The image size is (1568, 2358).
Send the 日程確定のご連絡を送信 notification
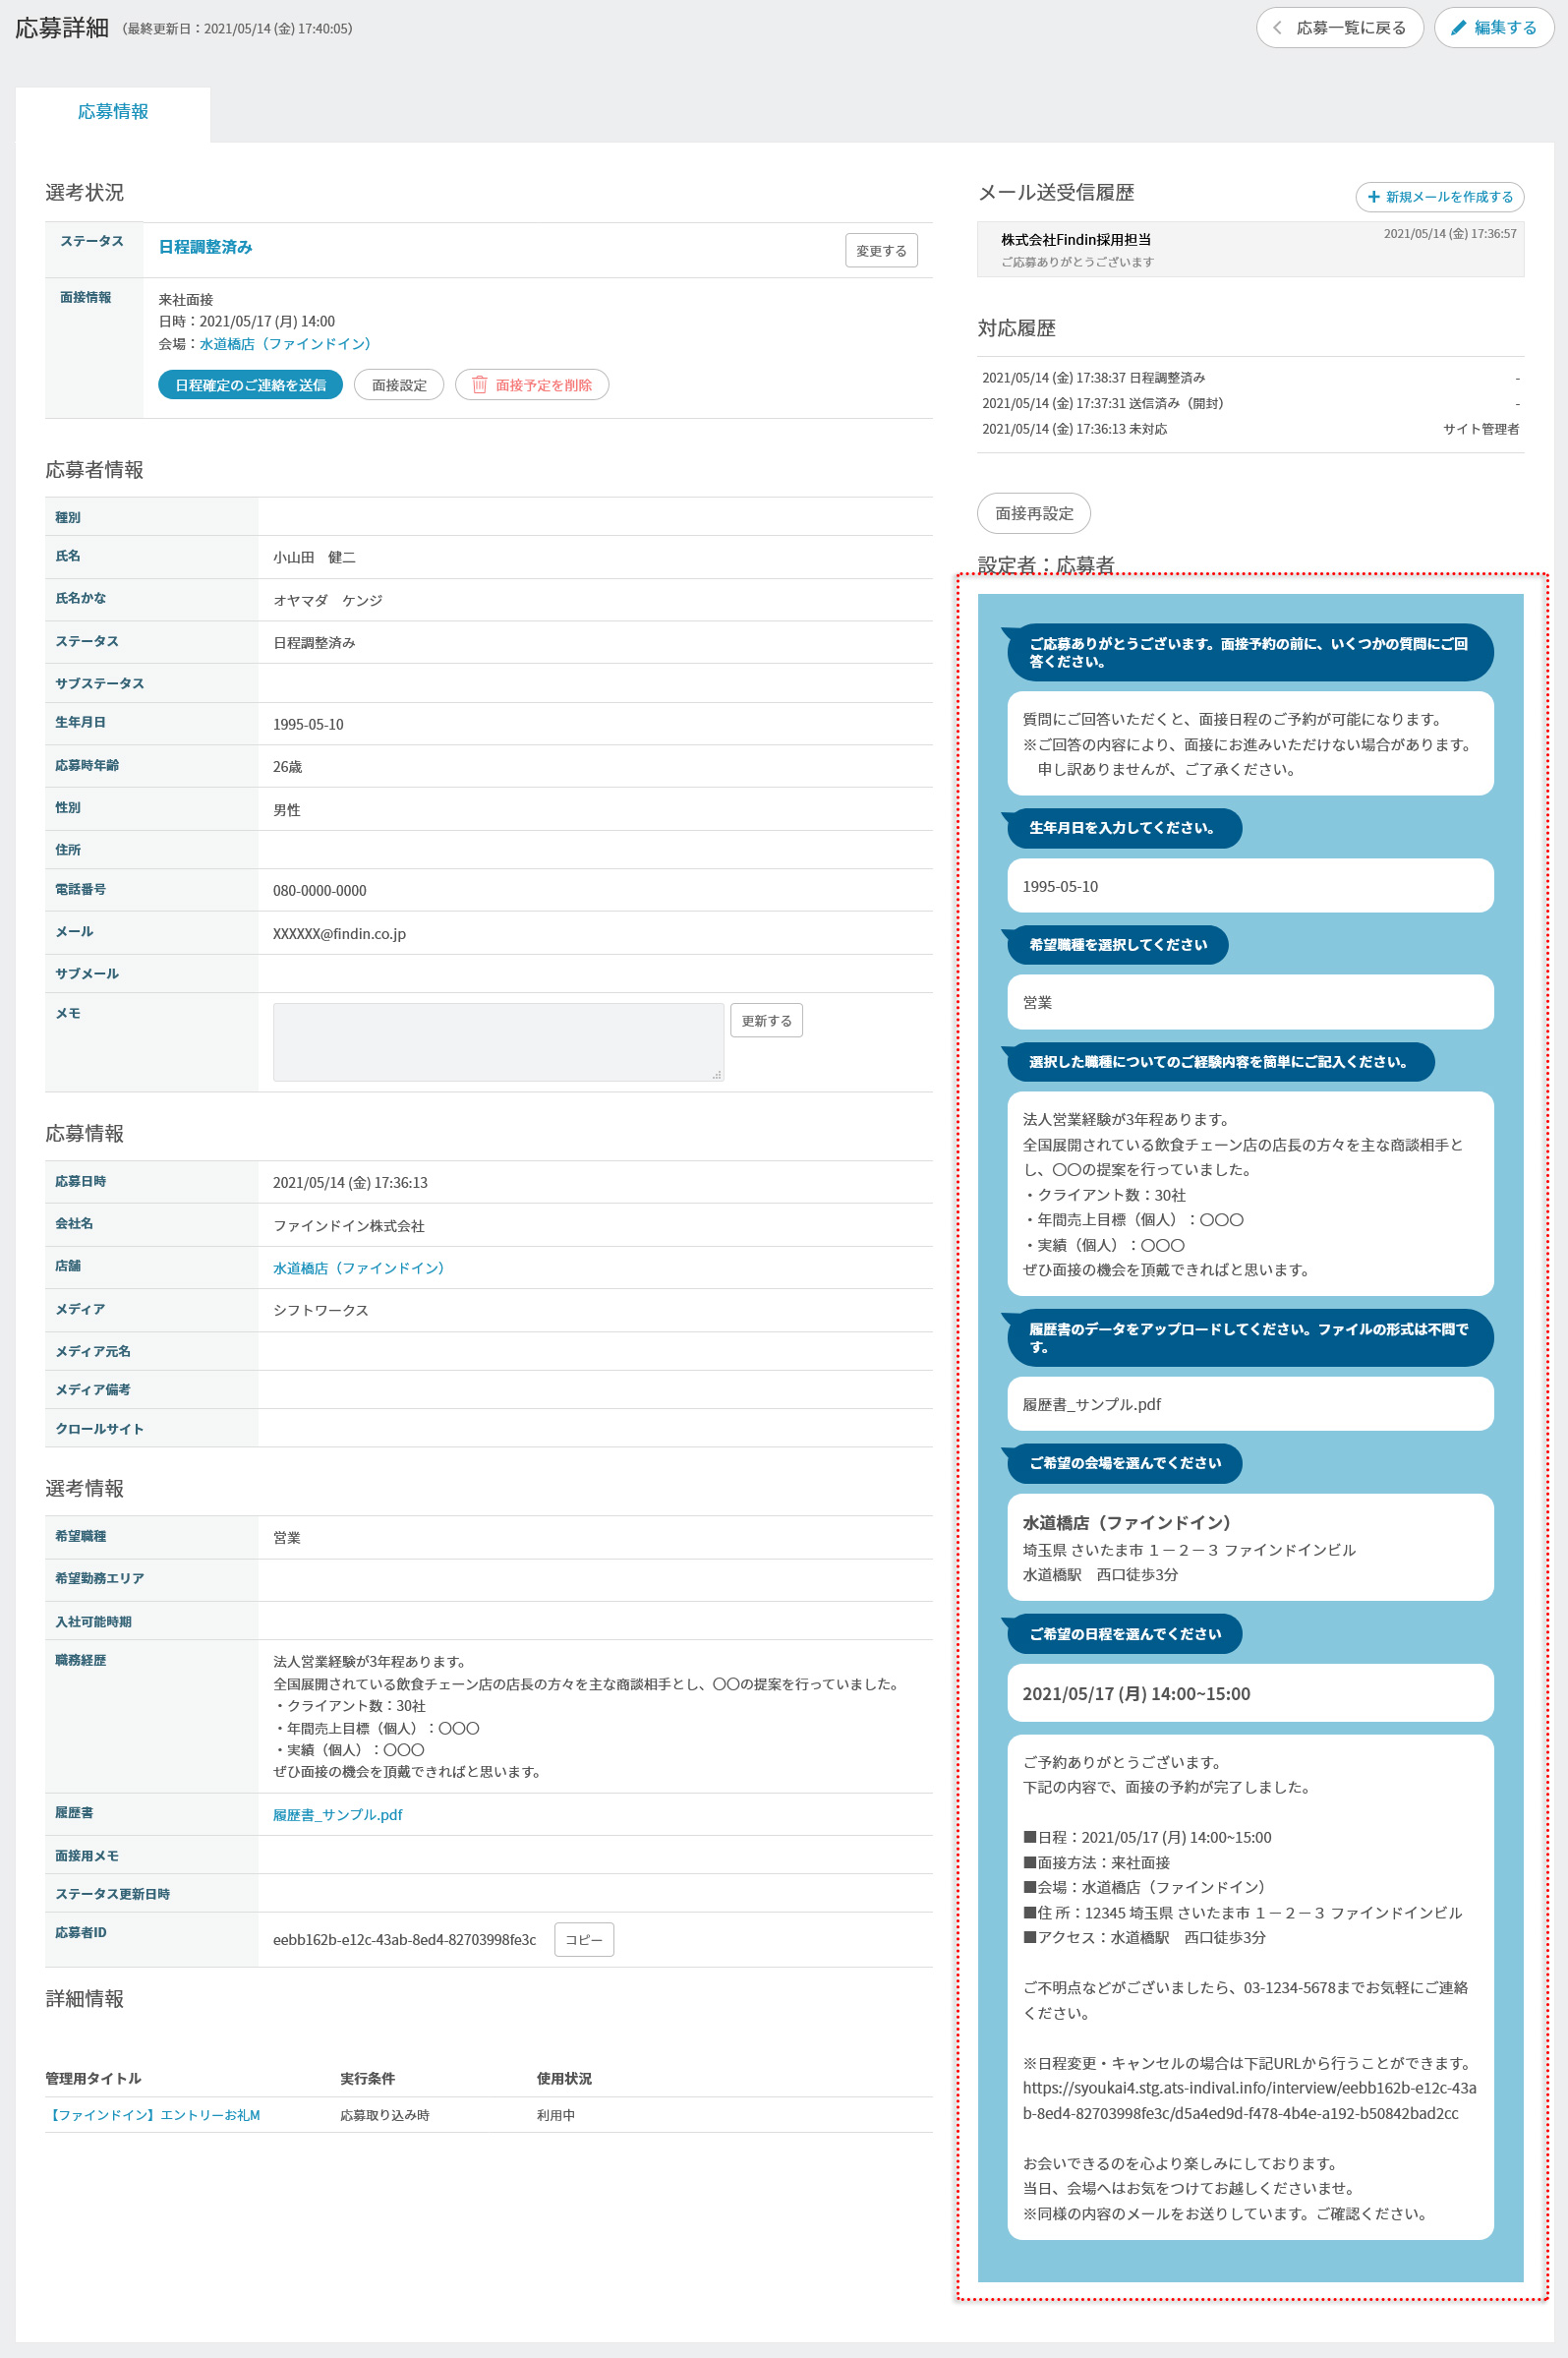(x=250, y=385)
